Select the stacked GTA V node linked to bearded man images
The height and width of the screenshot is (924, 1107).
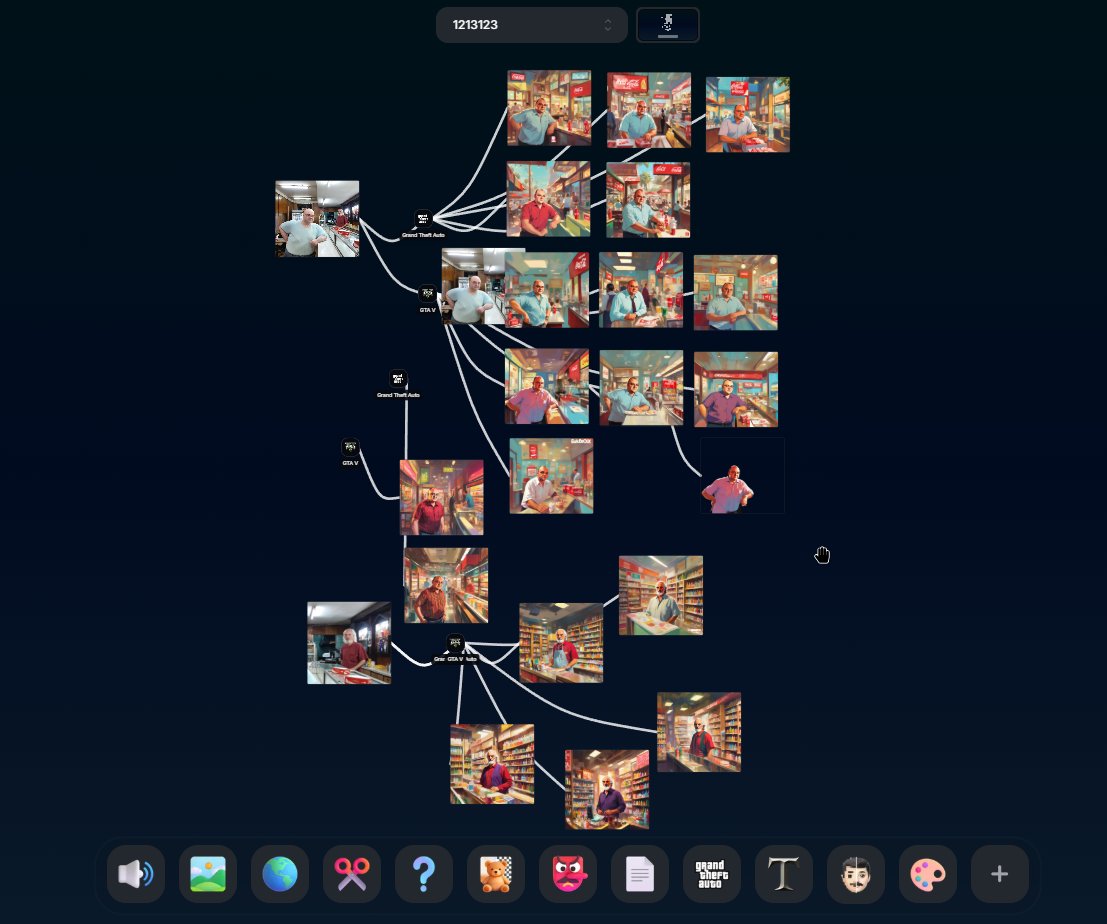point(455,643)
